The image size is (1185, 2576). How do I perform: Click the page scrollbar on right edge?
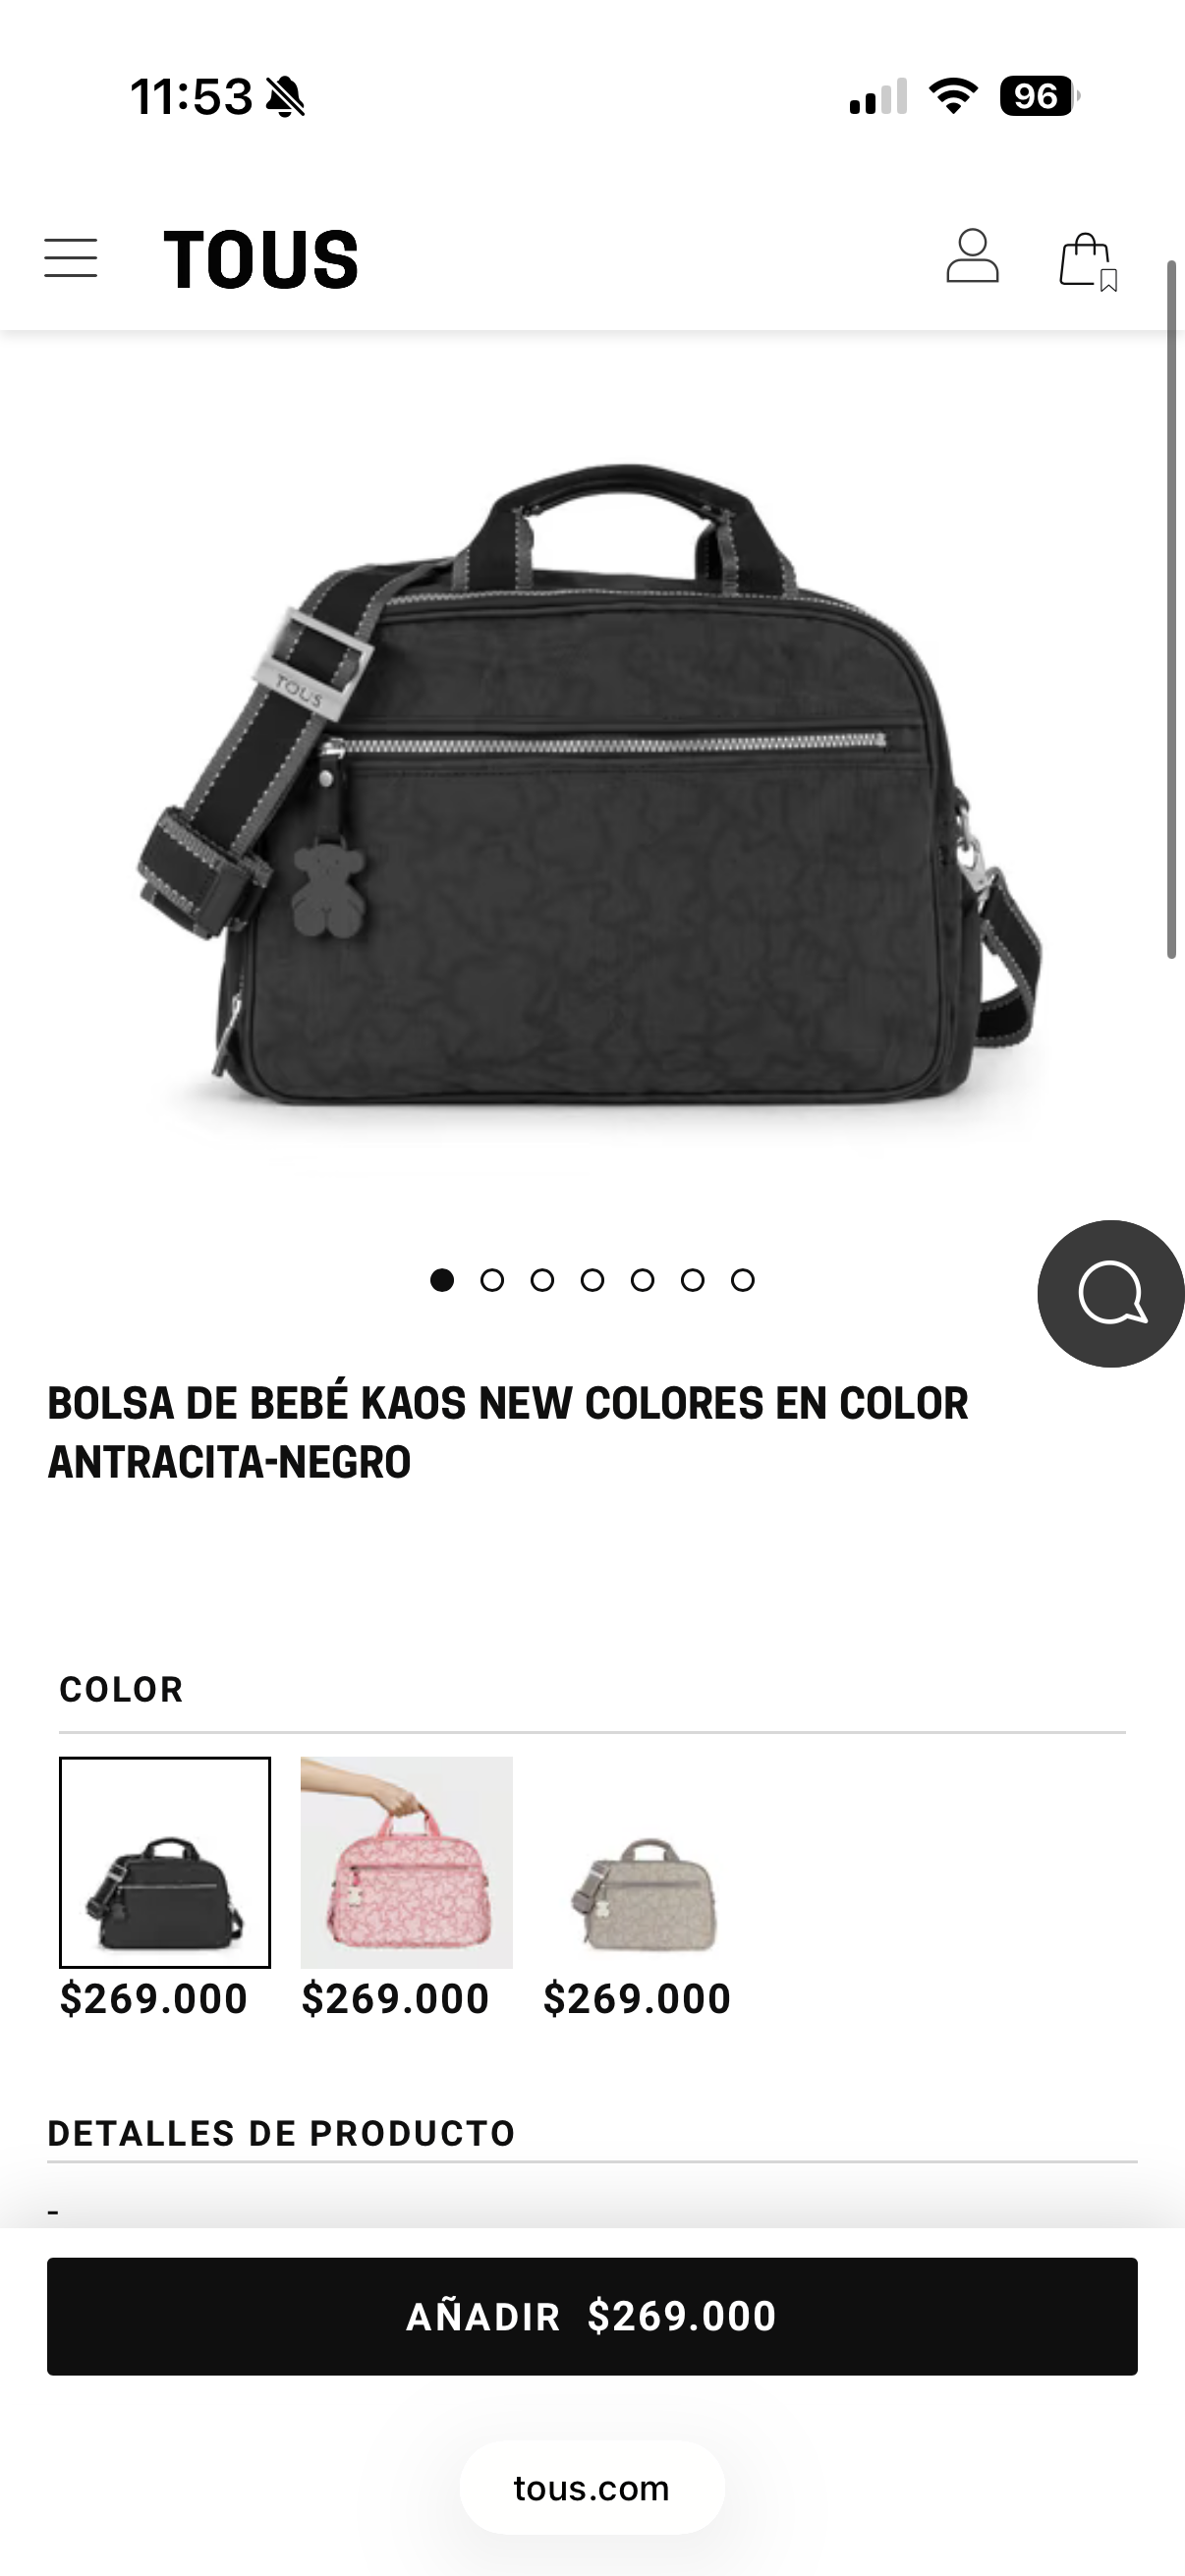1172,610
